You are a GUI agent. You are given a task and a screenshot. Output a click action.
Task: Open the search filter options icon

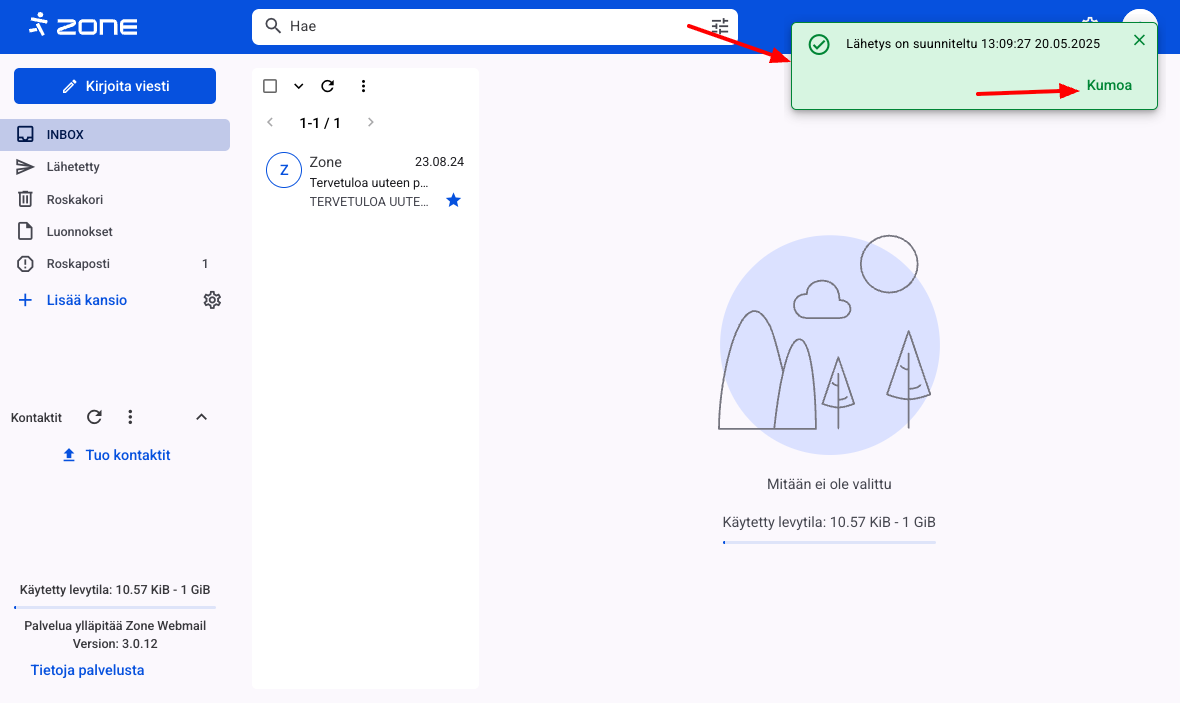[720, 26]
